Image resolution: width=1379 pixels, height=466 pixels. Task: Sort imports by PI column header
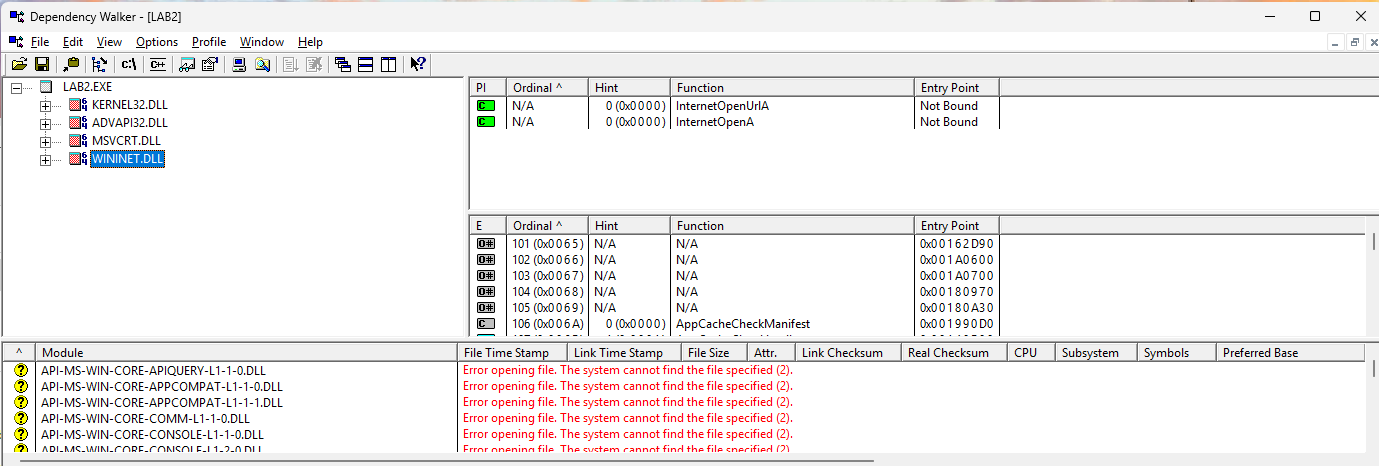tap(487, 87)
